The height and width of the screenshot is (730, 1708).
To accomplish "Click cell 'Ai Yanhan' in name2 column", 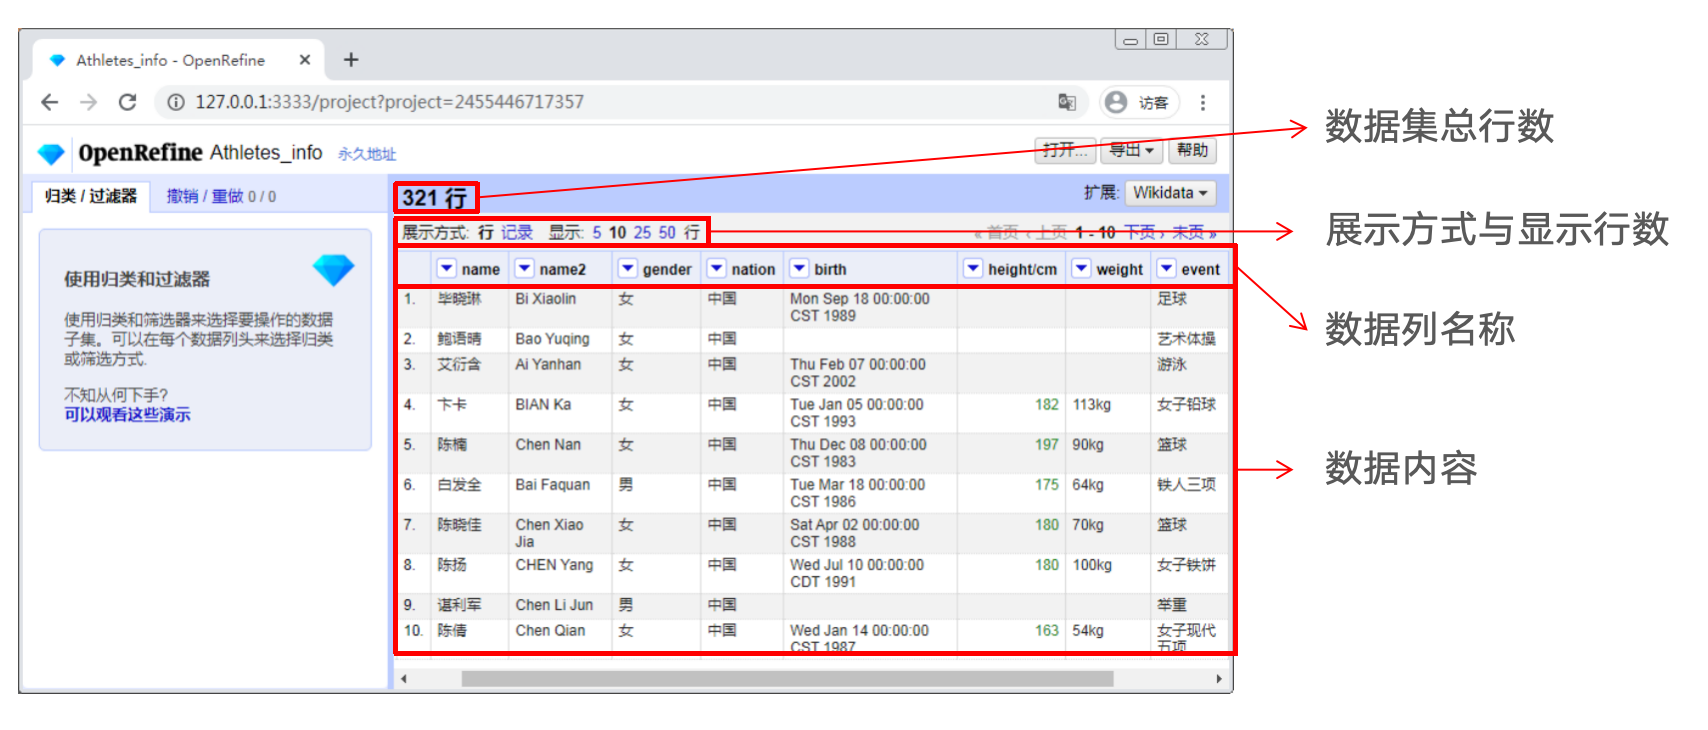I will pyautogui.click(x=548, y=364).
